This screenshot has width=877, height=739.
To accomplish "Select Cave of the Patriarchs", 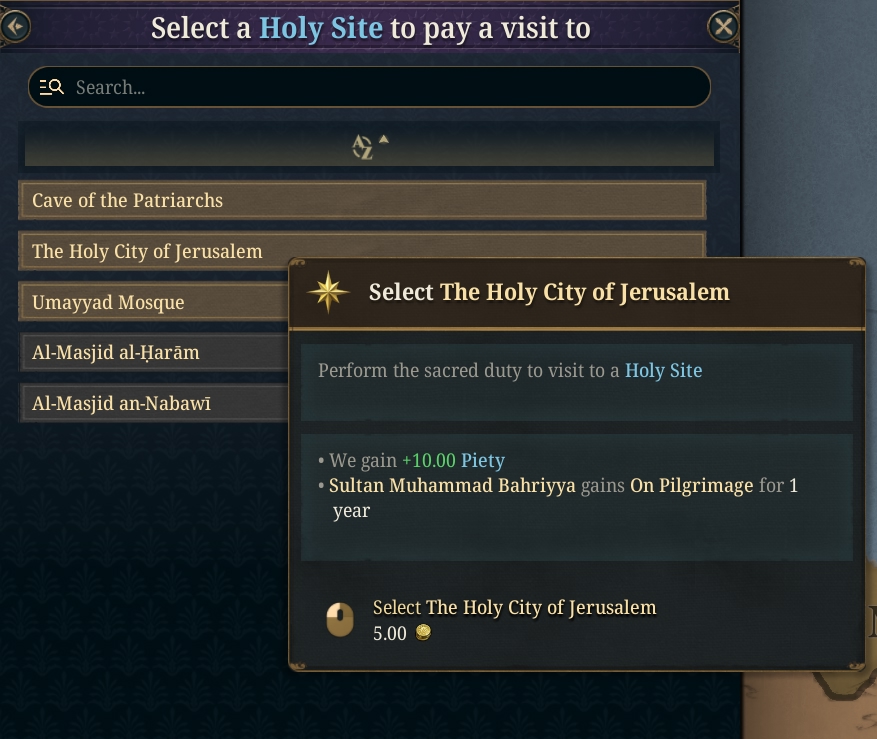I will [x=362, y=200].
